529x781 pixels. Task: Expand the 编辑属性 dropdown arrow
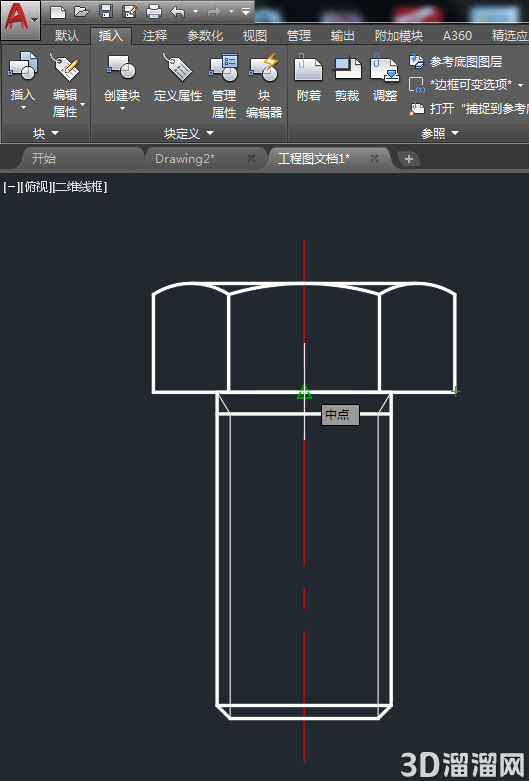(x=83, y=105)
